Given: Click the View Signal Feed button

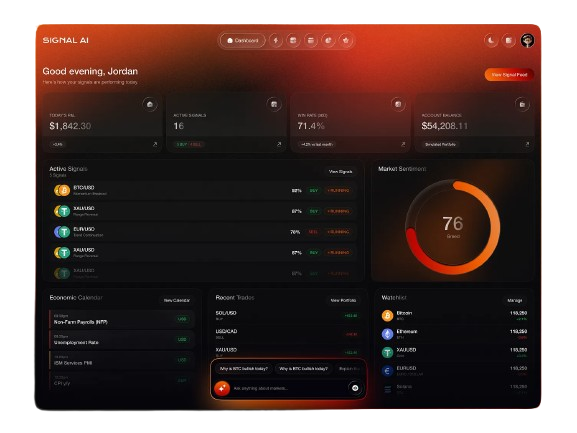Looking at the screenshot, I should (x=509, y=75).
